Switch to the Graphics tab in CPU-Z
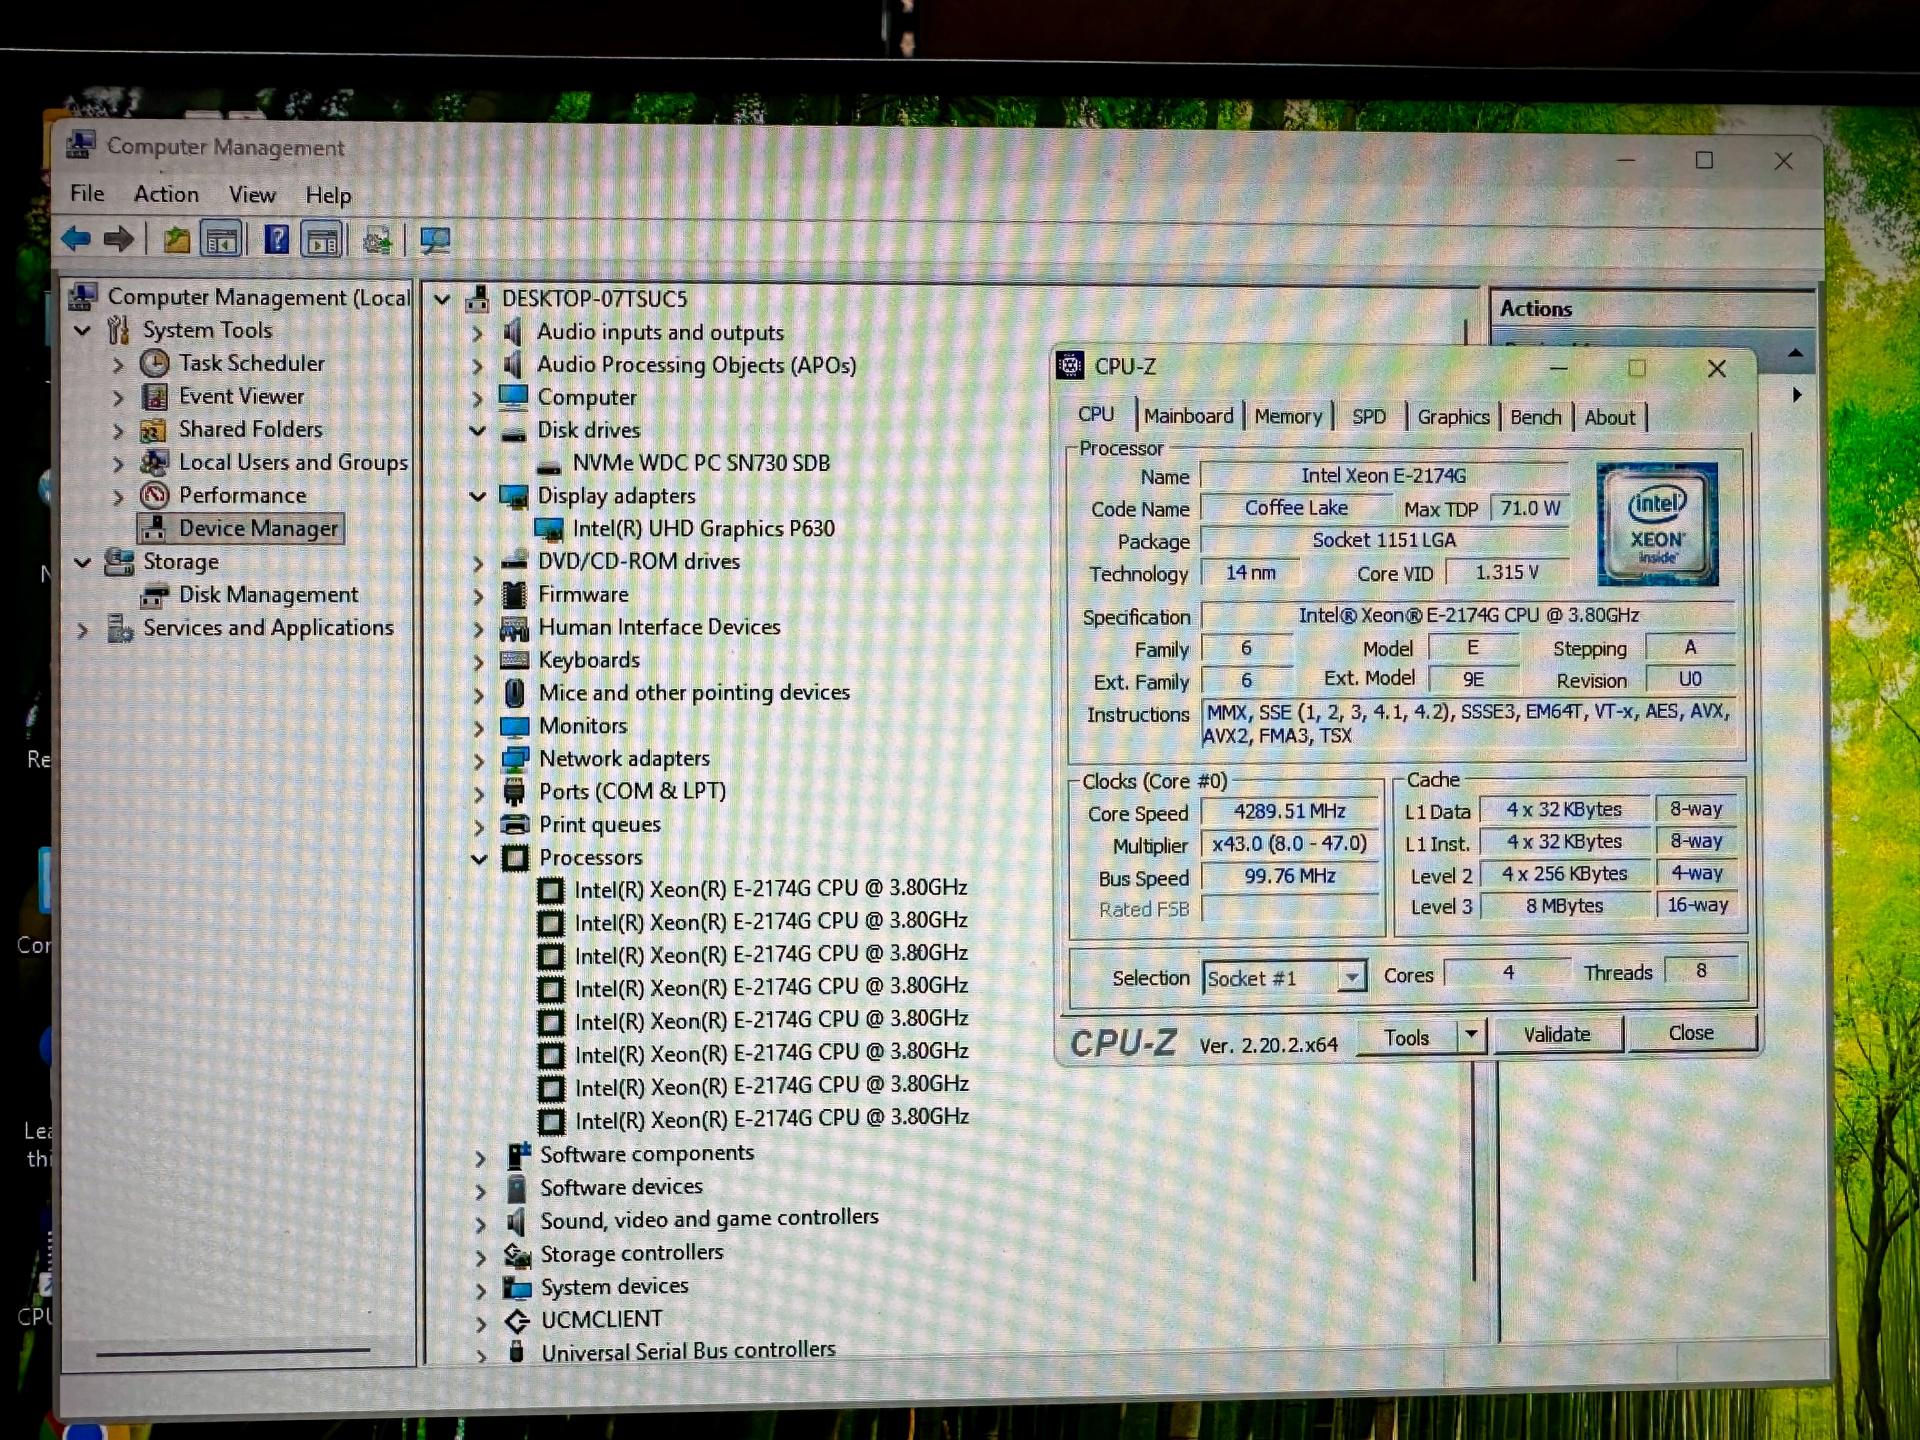The width and height of the screenshot is (1920, 1440). pyautogui.click(x=1453, y=418)
